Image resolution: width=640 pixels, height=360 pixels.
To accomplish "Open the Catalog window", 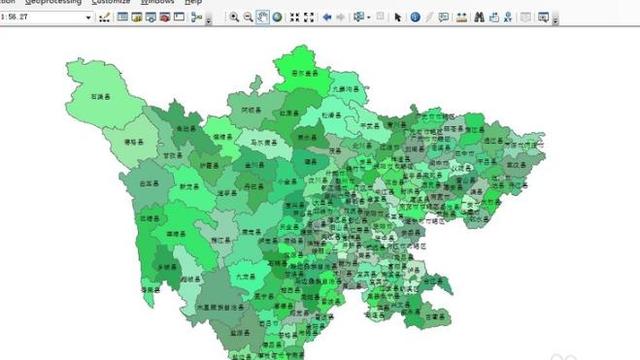I will (x=137, y=17).
